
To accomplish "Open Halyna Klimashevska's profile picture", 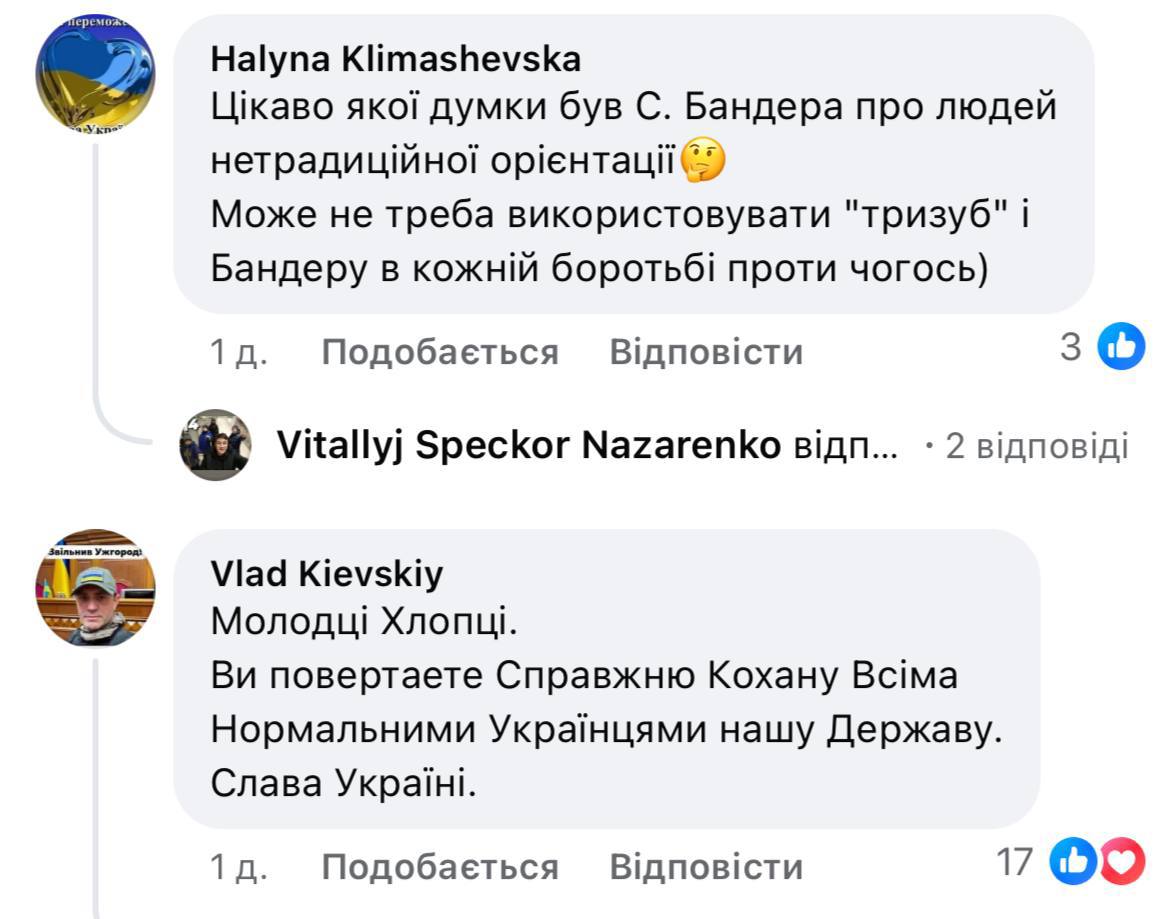I will point(95,74).
